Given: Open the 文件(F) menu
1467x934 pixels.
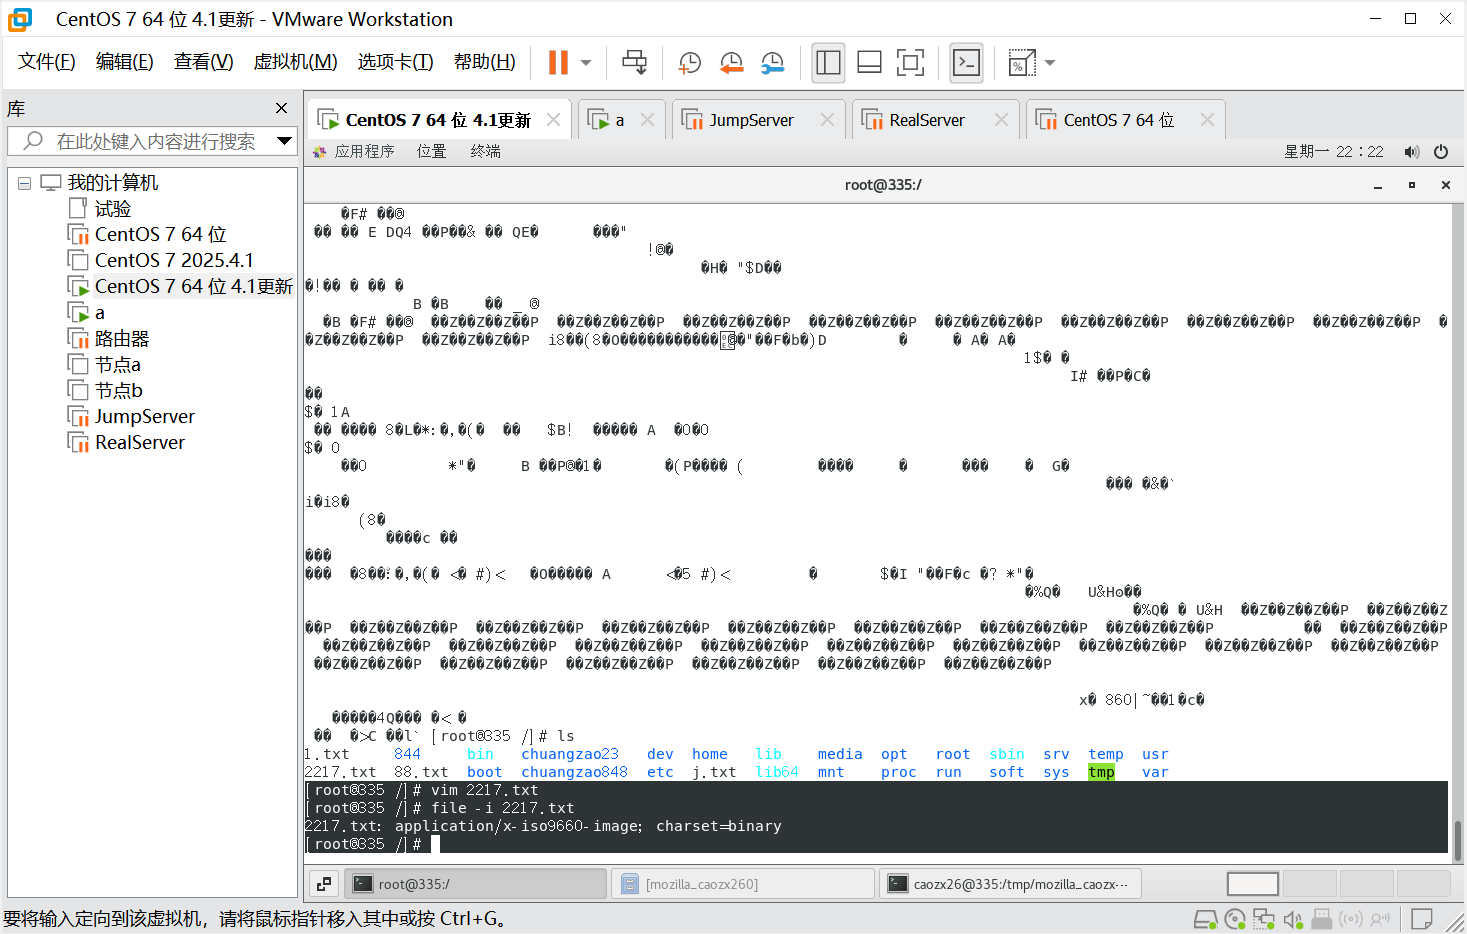Looking at the screenshot, I should point(47,62).
